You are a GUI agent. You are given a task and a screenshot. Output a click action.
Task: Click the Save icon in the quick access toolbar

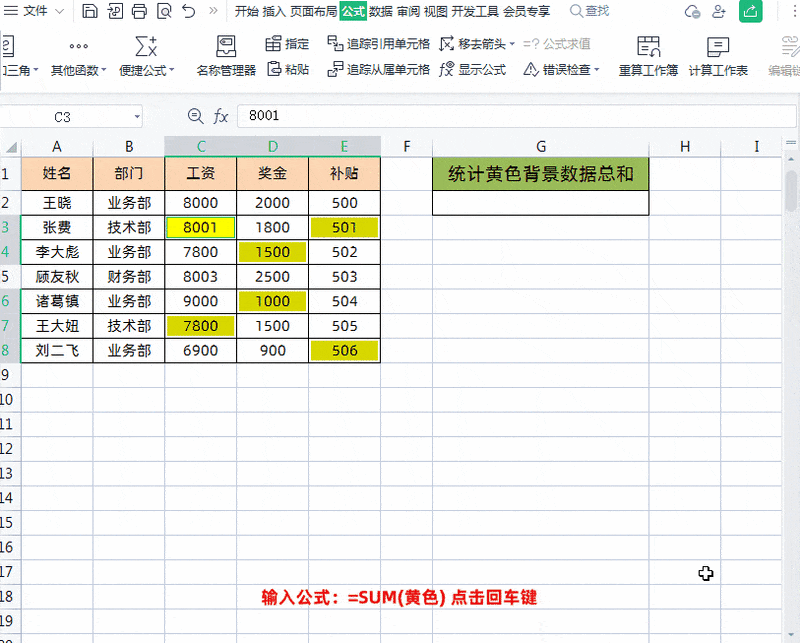90,11
